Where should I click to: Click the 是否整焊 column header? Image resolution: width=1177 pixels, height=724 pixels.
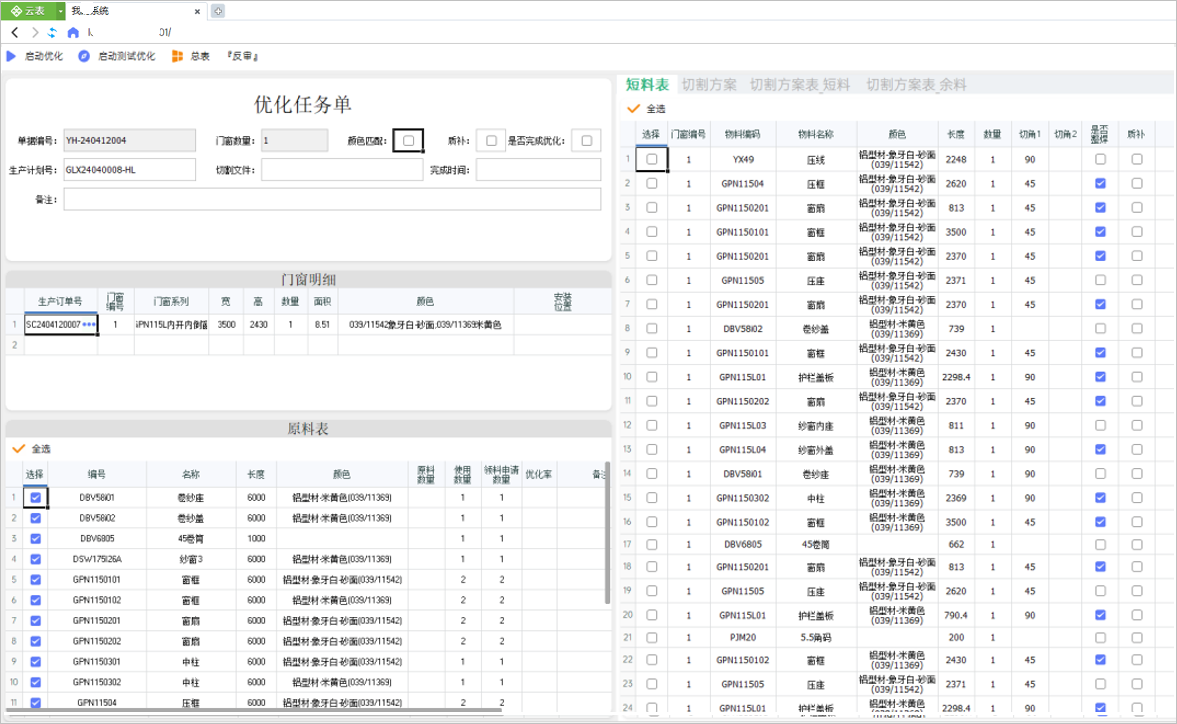pyautogui.click(x=1100, y=134)
